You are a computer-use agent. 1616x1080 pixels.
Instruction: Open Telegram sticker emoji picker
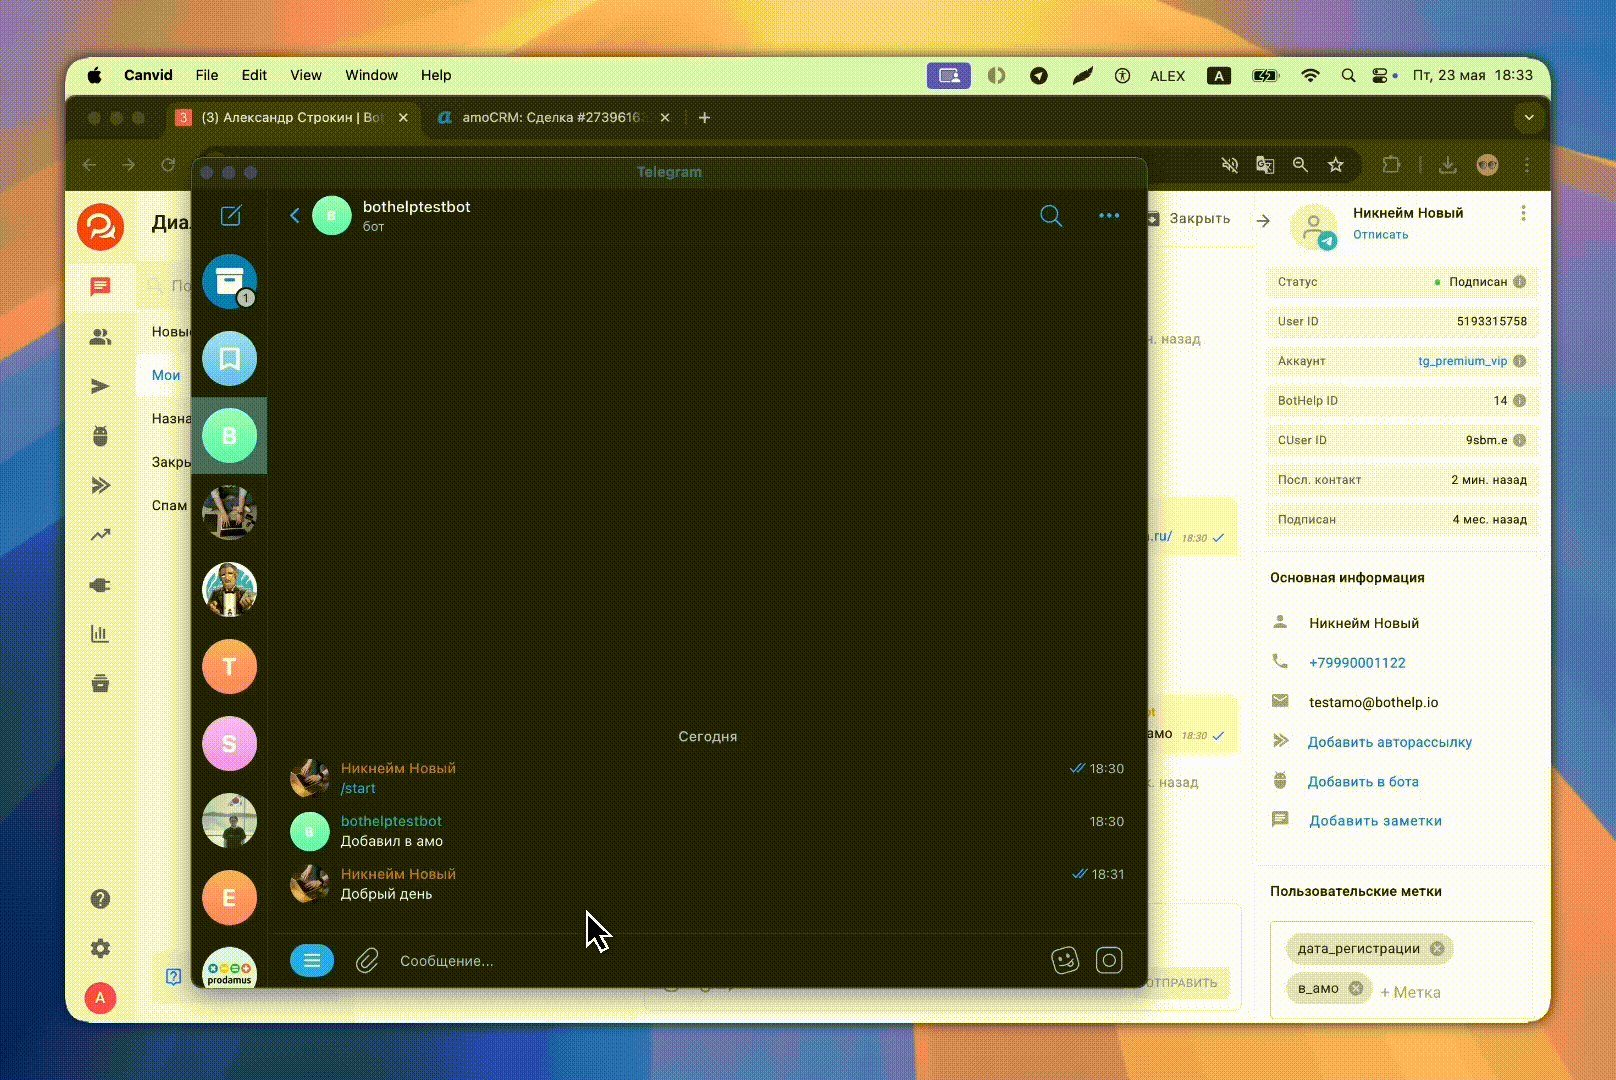click(x=1065, y=960)
